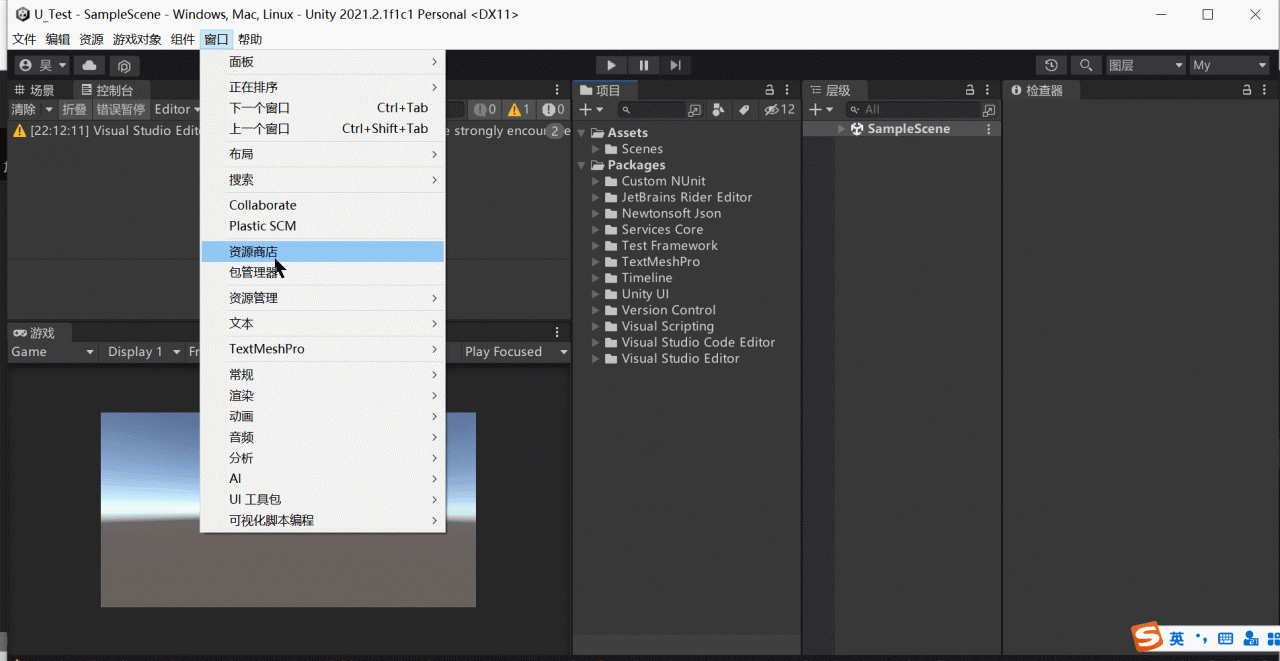
Task: Open the Editor dropdown in Console
Action: pyautogui.click(x=176, y=109)
